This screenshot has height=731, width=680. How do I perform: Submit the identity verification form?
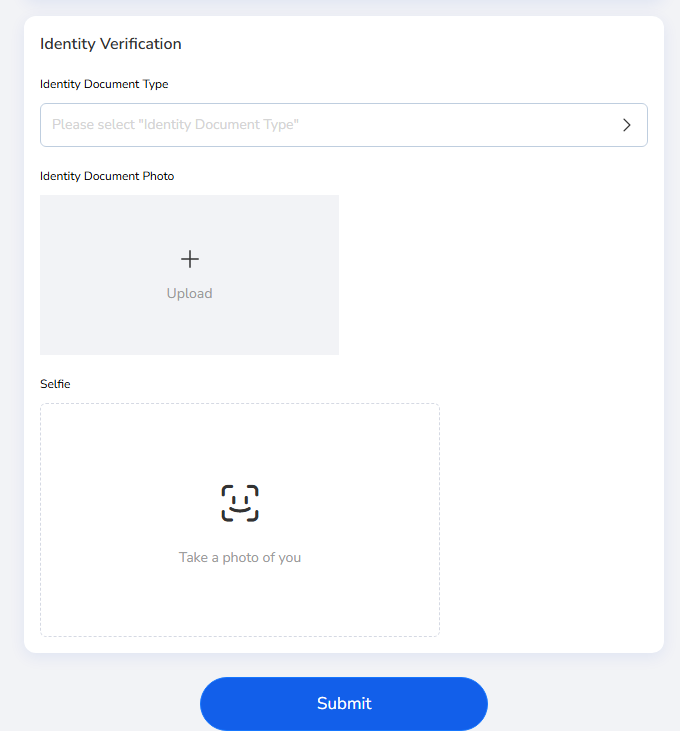[343, 703]
